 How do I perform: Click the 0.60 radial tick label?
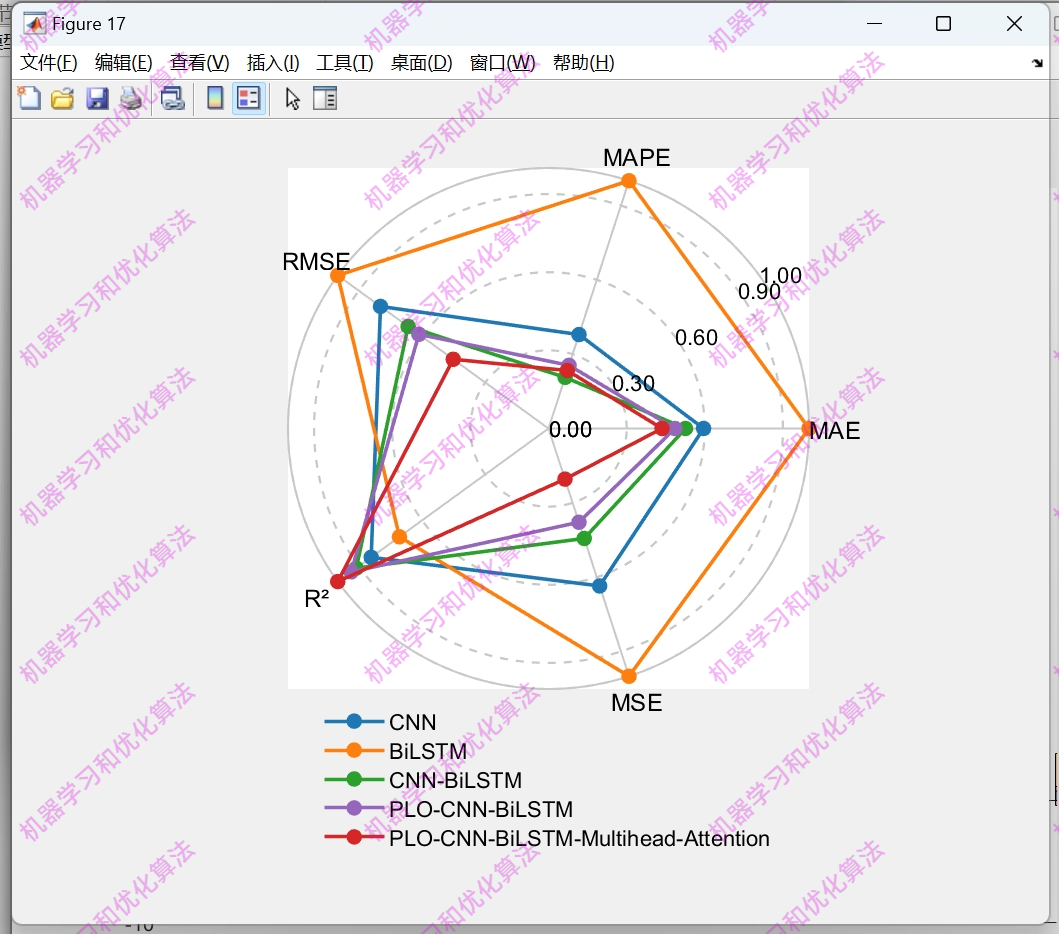696,337
